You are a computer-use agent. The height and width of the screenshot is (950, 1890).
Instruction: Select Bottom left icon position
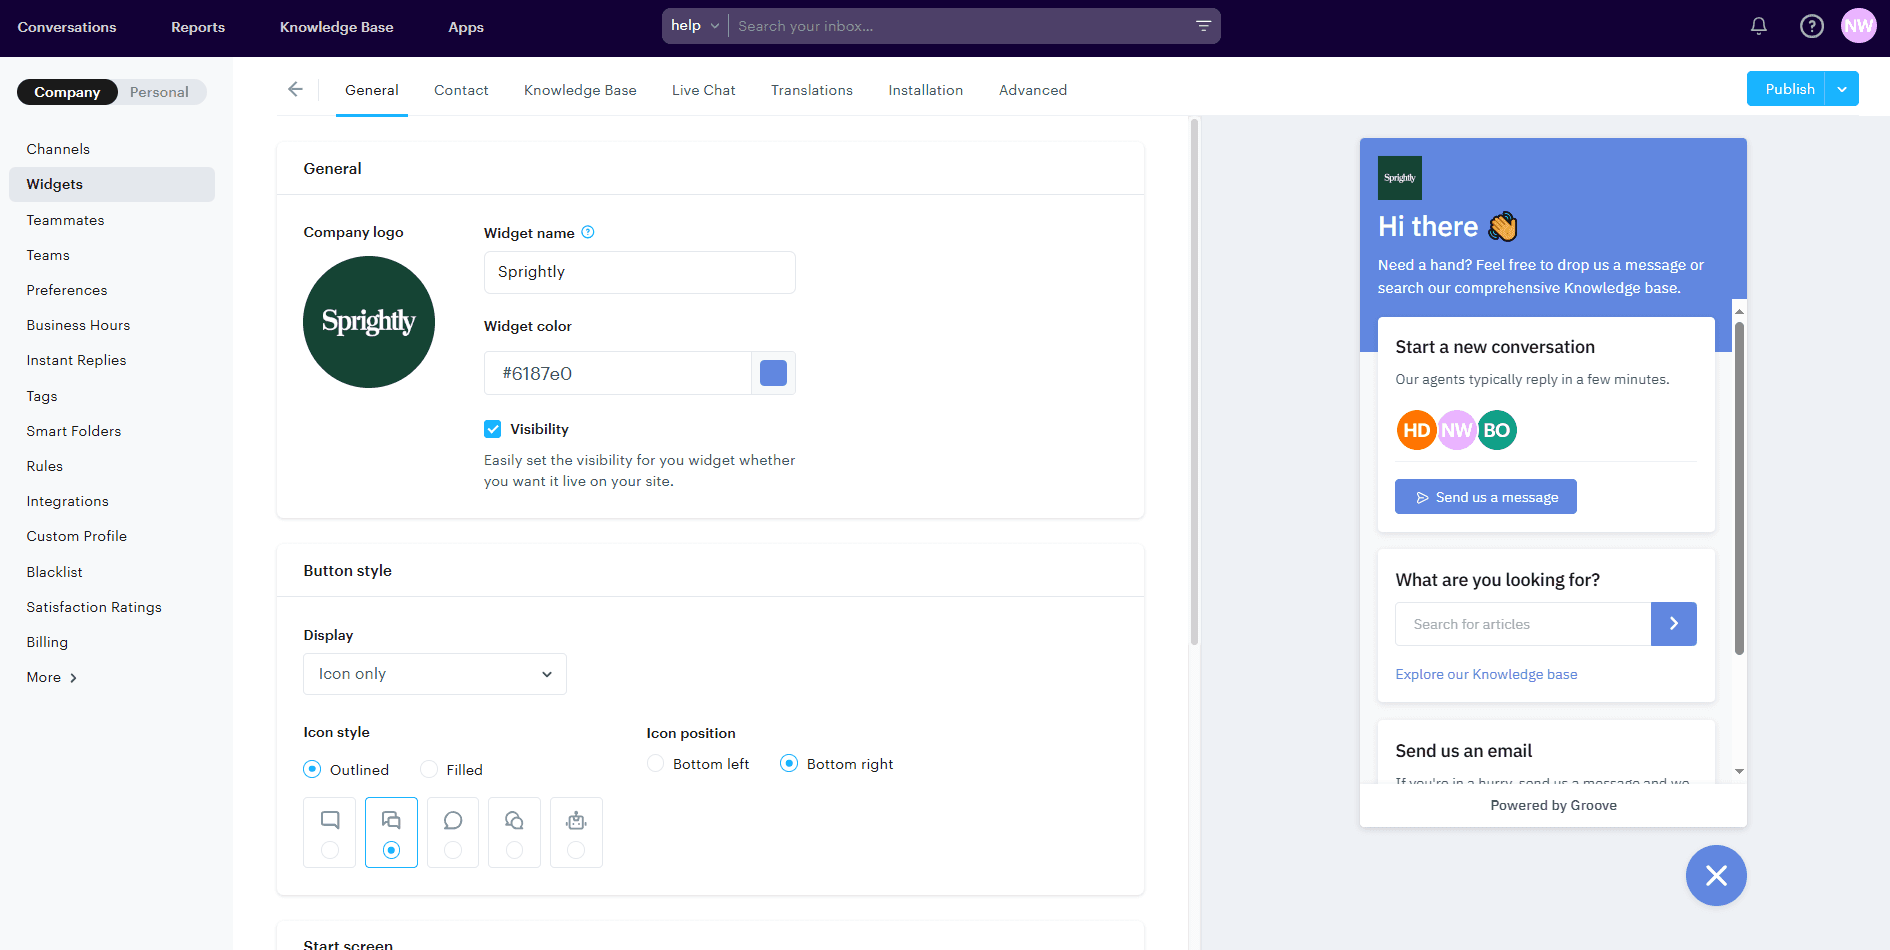pos(655,763)
